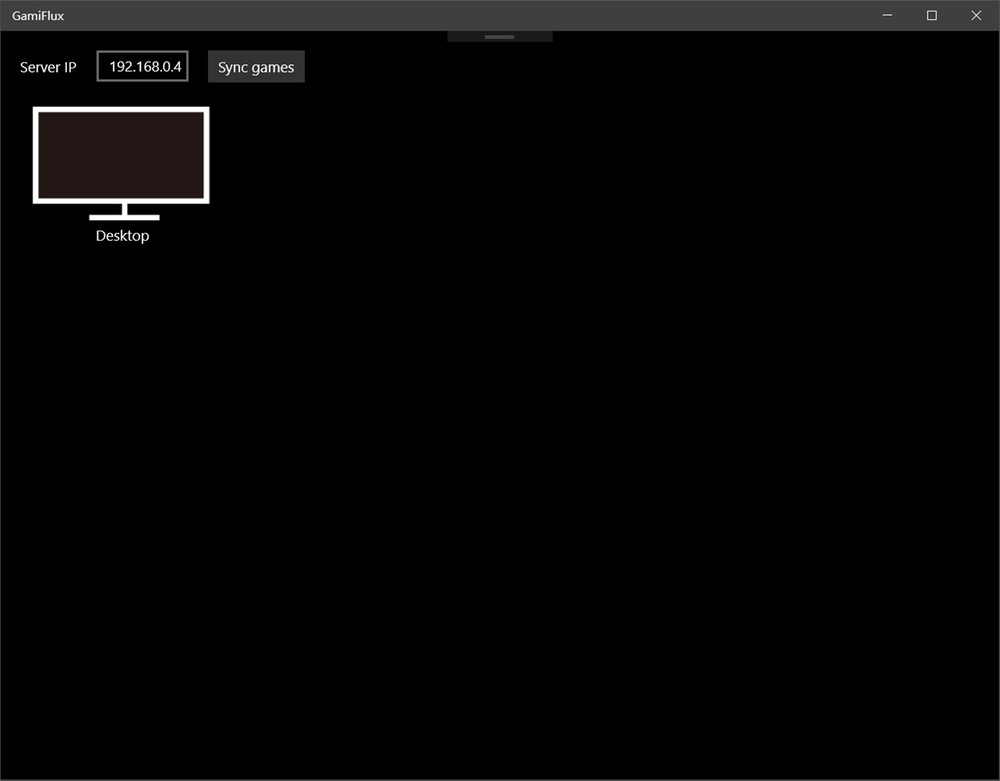Screen dimensions: 1000x781
Task: Click the dark screen inside the monitor icon
Action: tap(121, 155)
